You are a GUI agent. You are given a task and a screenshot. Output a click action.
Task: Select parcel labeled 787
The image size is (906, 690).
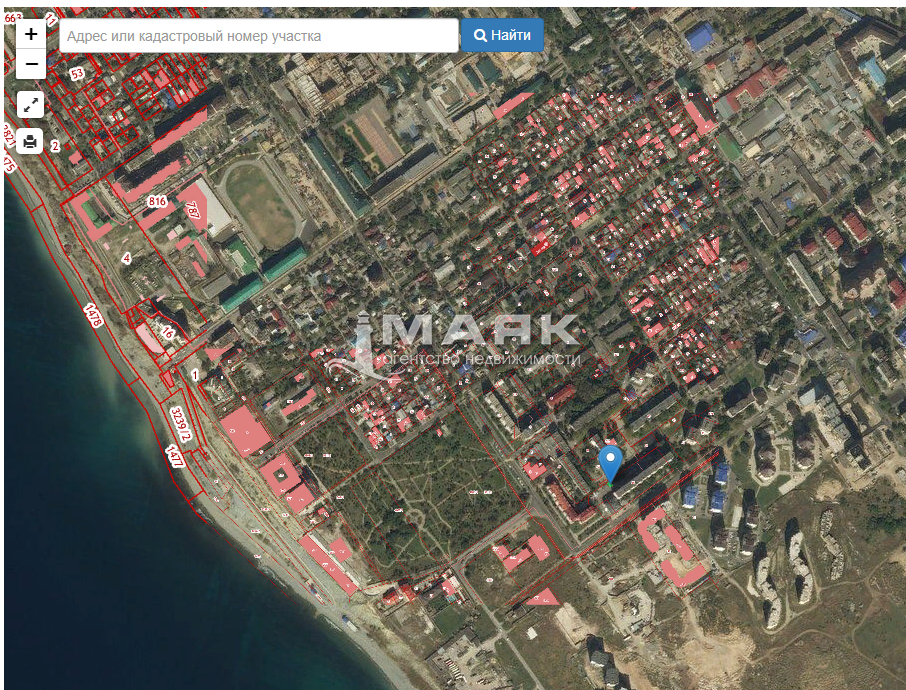[x=193, y=211]
